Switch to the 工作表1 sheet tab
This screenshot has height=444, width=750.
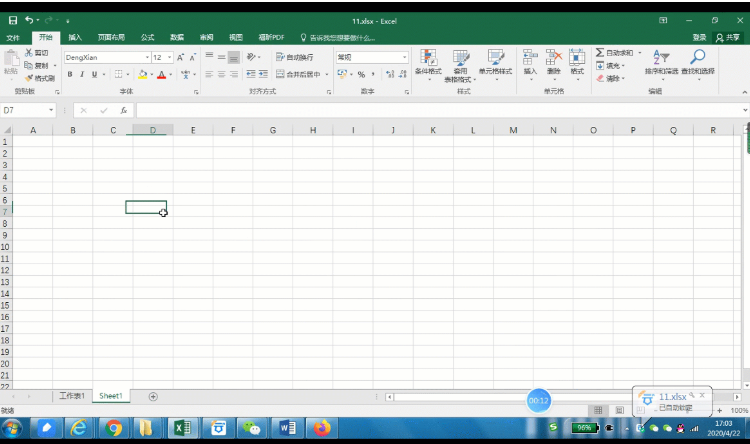(x=70, y=396)
